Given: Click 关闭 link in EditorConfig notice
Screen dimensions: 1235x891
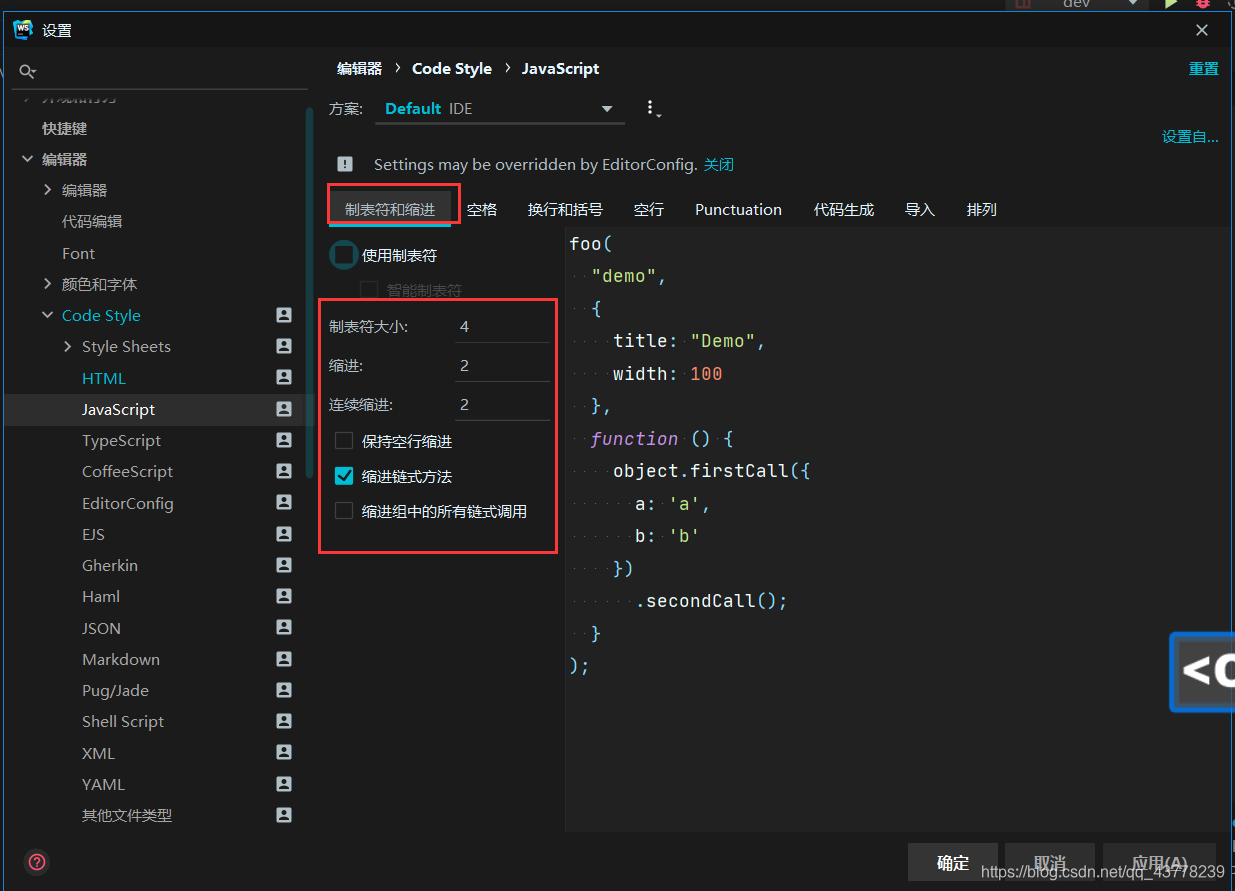Looking at the screenshot, I should [719, 164].
